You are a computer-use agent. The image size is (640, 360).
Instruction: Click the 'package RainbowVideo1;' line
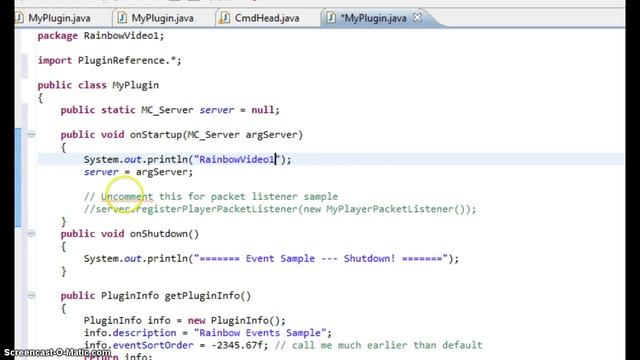101,36
